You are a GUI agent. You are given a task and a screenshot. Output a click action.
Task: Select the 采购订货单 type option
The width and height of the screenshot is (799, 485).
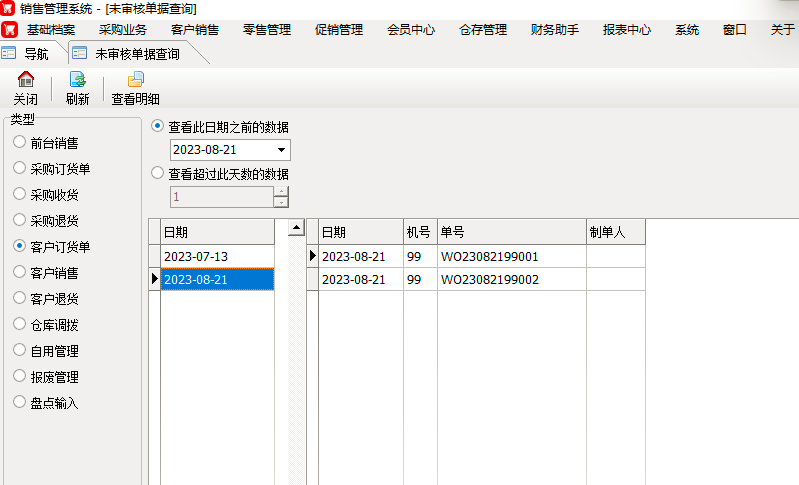pos(20,168)
